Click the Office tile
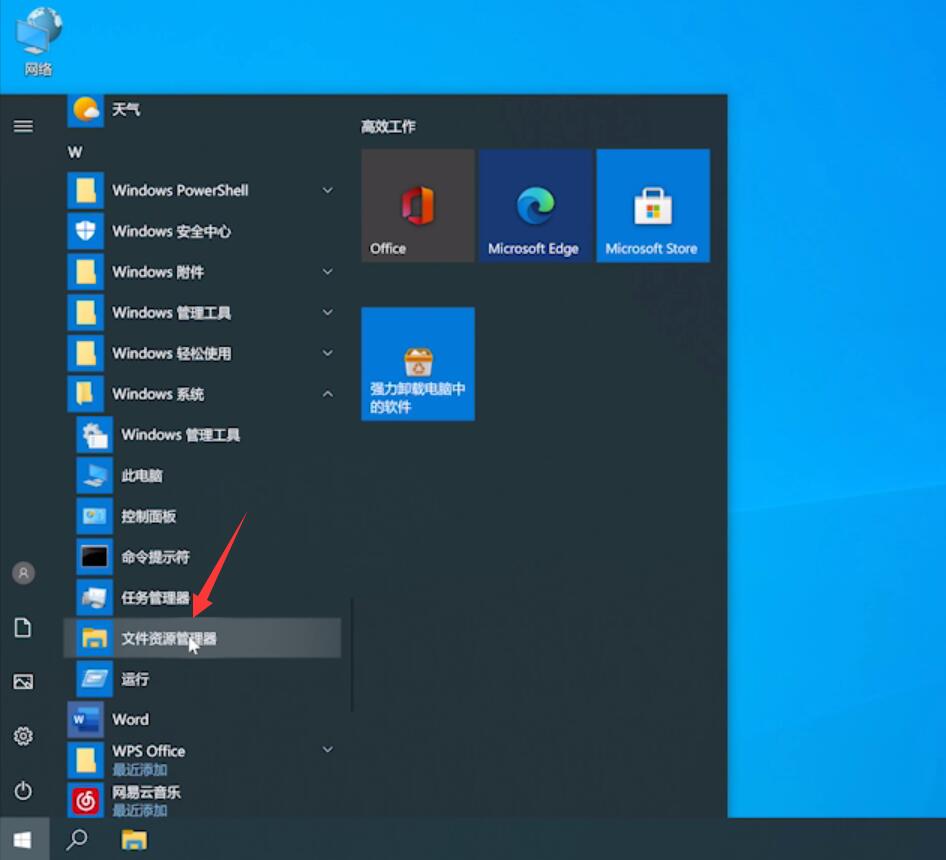The height and width of the screenshot is (860, 946). (x=418, y=206)
